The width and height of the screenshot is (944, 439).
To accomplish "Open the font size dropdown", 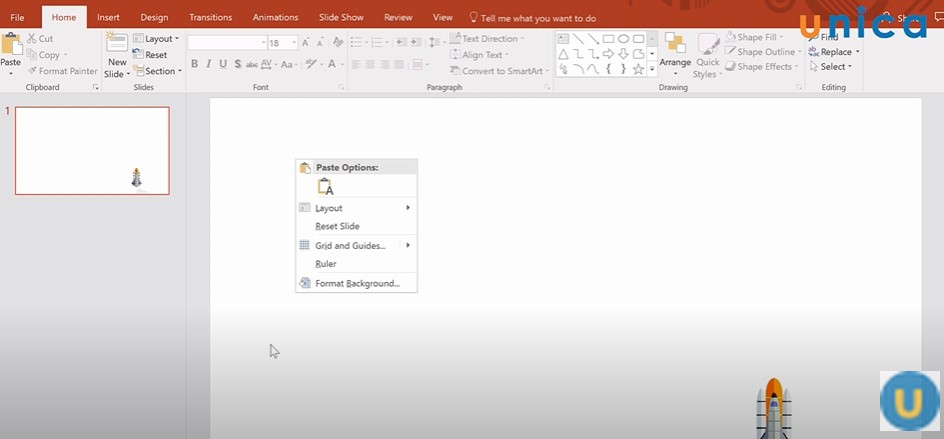I will pos(294,43).
